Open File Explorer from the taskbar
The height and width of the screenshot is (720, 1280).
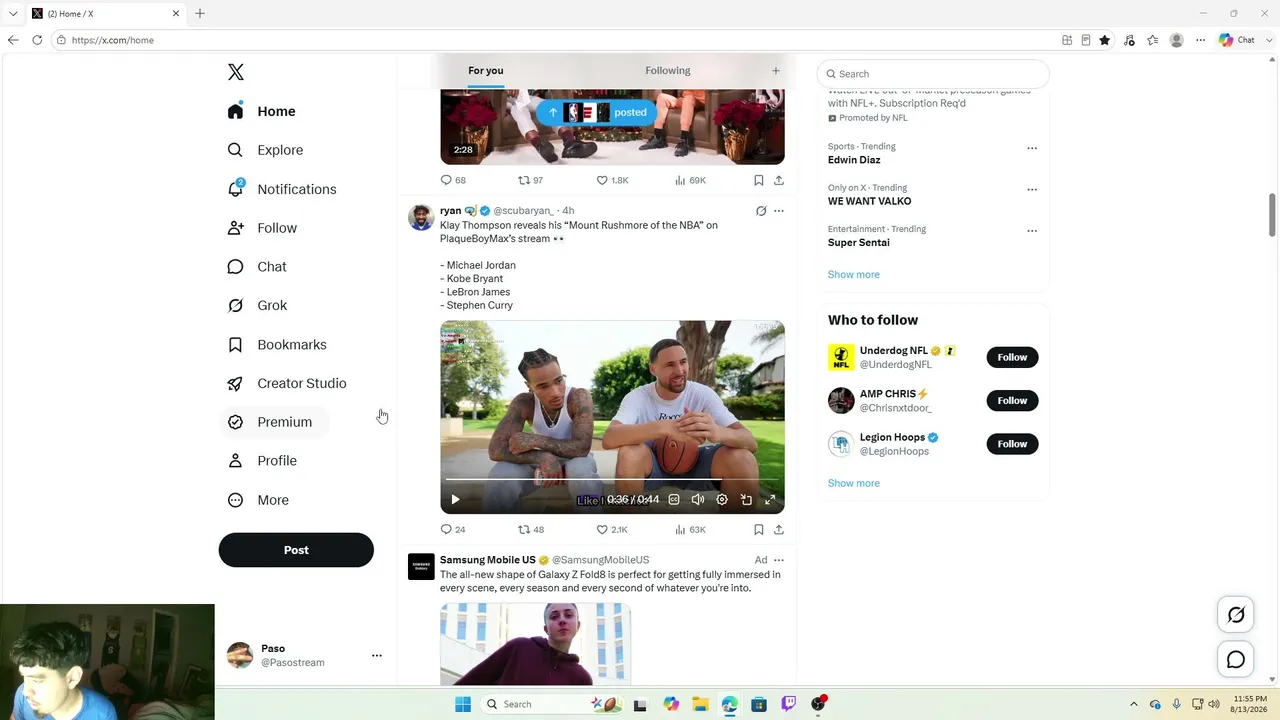[x=700, y=704]
